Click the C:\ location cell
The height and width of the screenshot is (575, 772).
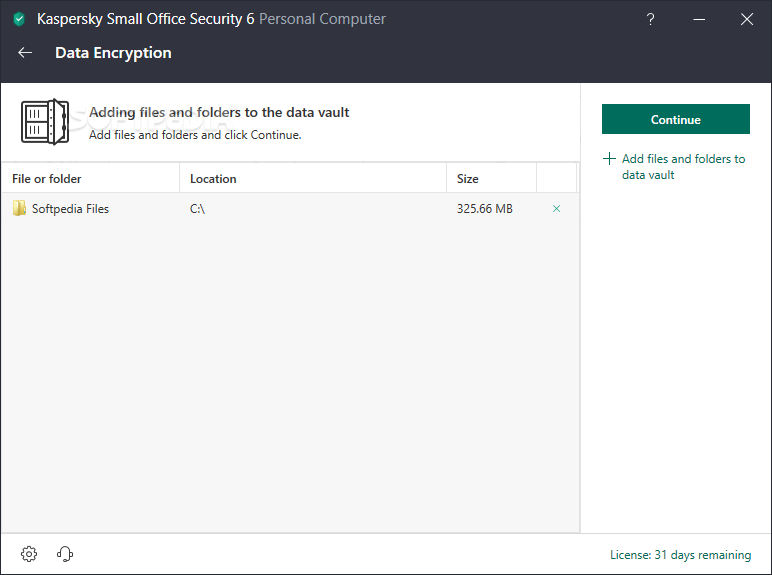pyautogui.click(x=197, y=209)
